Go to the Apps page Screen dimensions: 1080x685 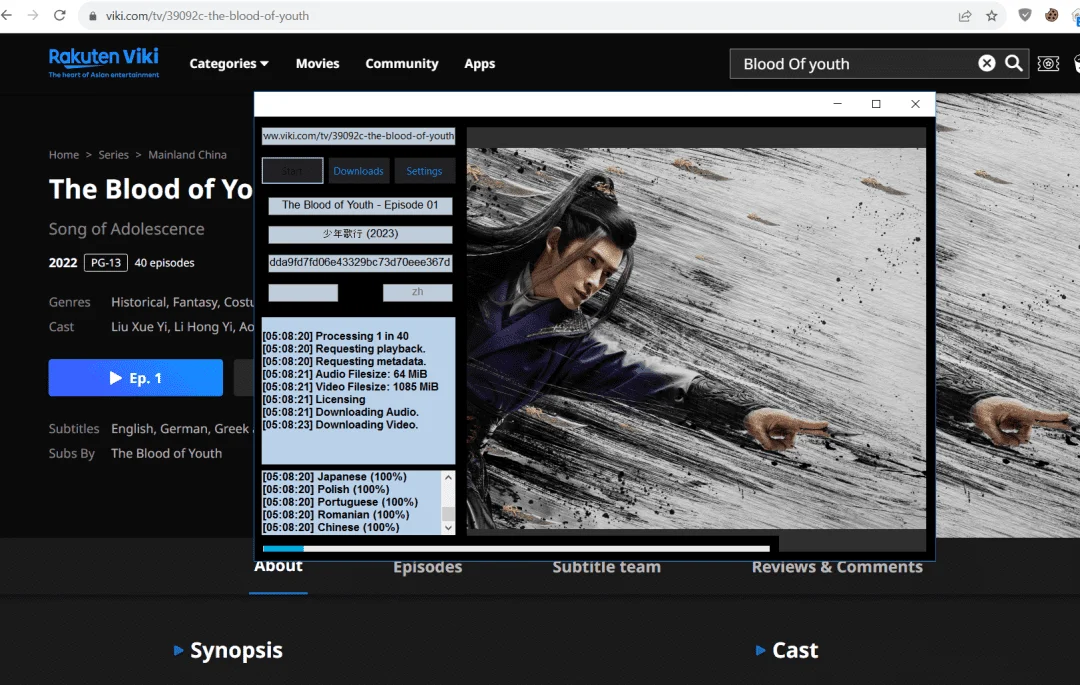(479, 63)
